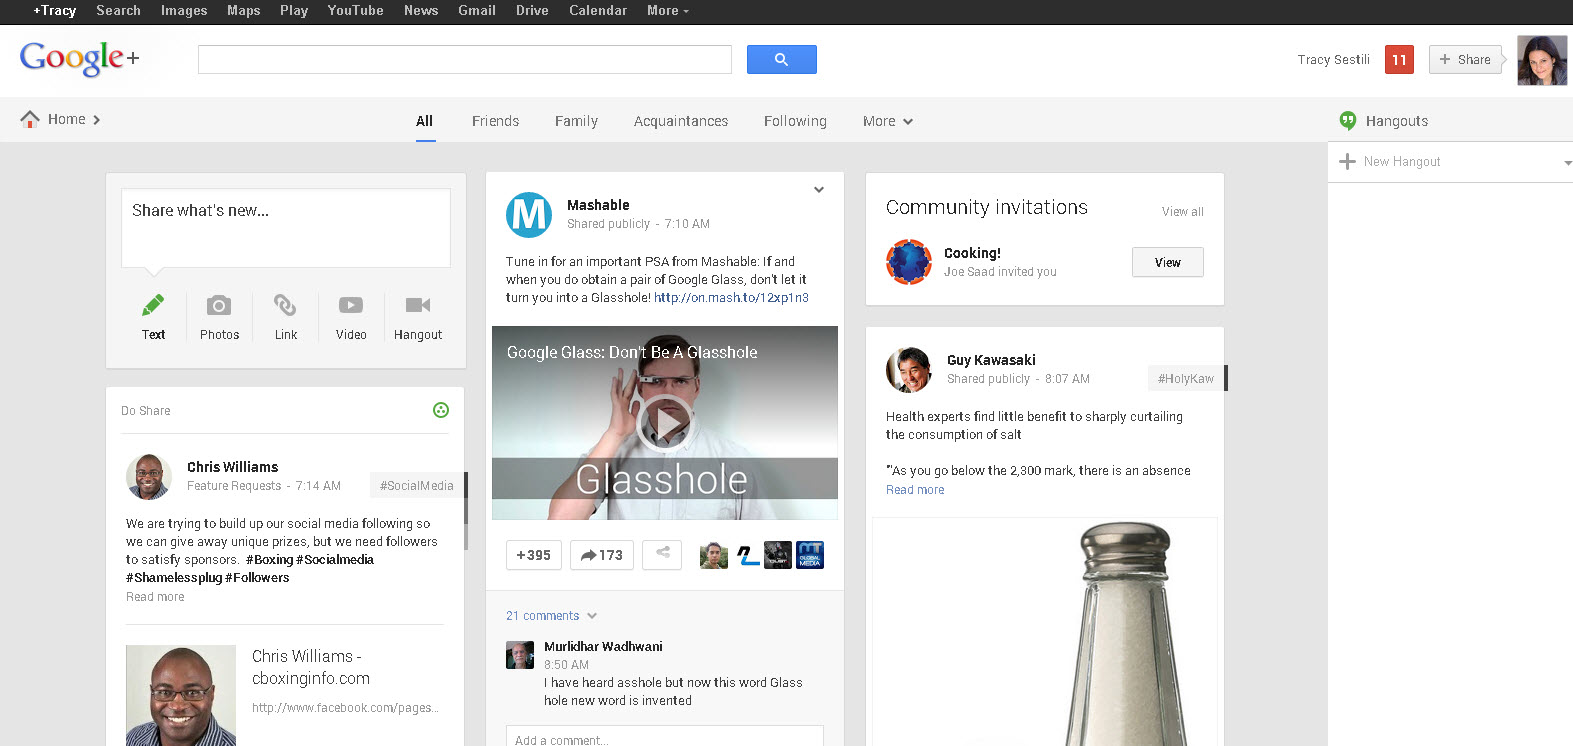Open Drive from the top bar

coord(532,10)
